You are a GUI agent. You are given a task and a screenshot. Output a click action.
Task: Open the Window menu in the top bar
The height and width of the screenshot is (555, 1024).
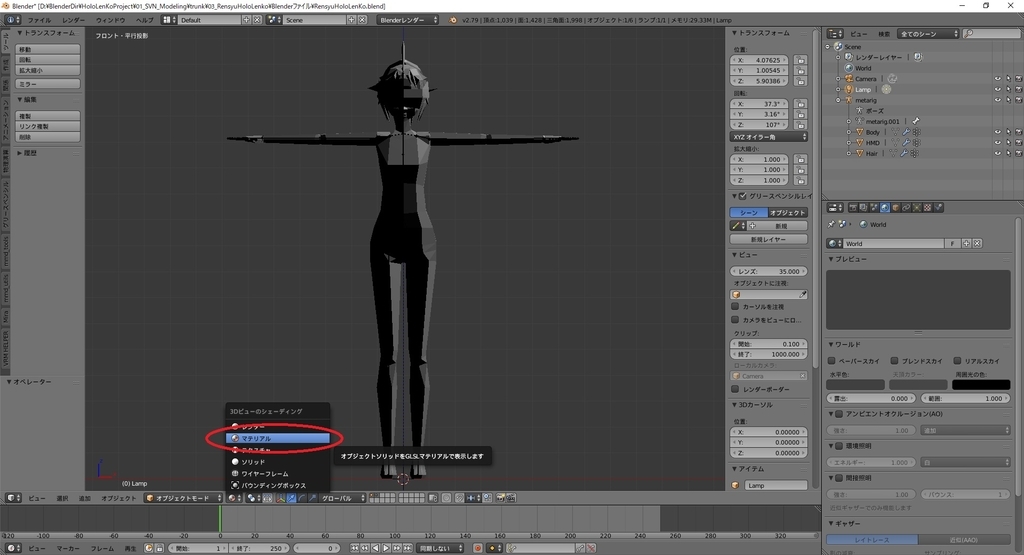110,20
